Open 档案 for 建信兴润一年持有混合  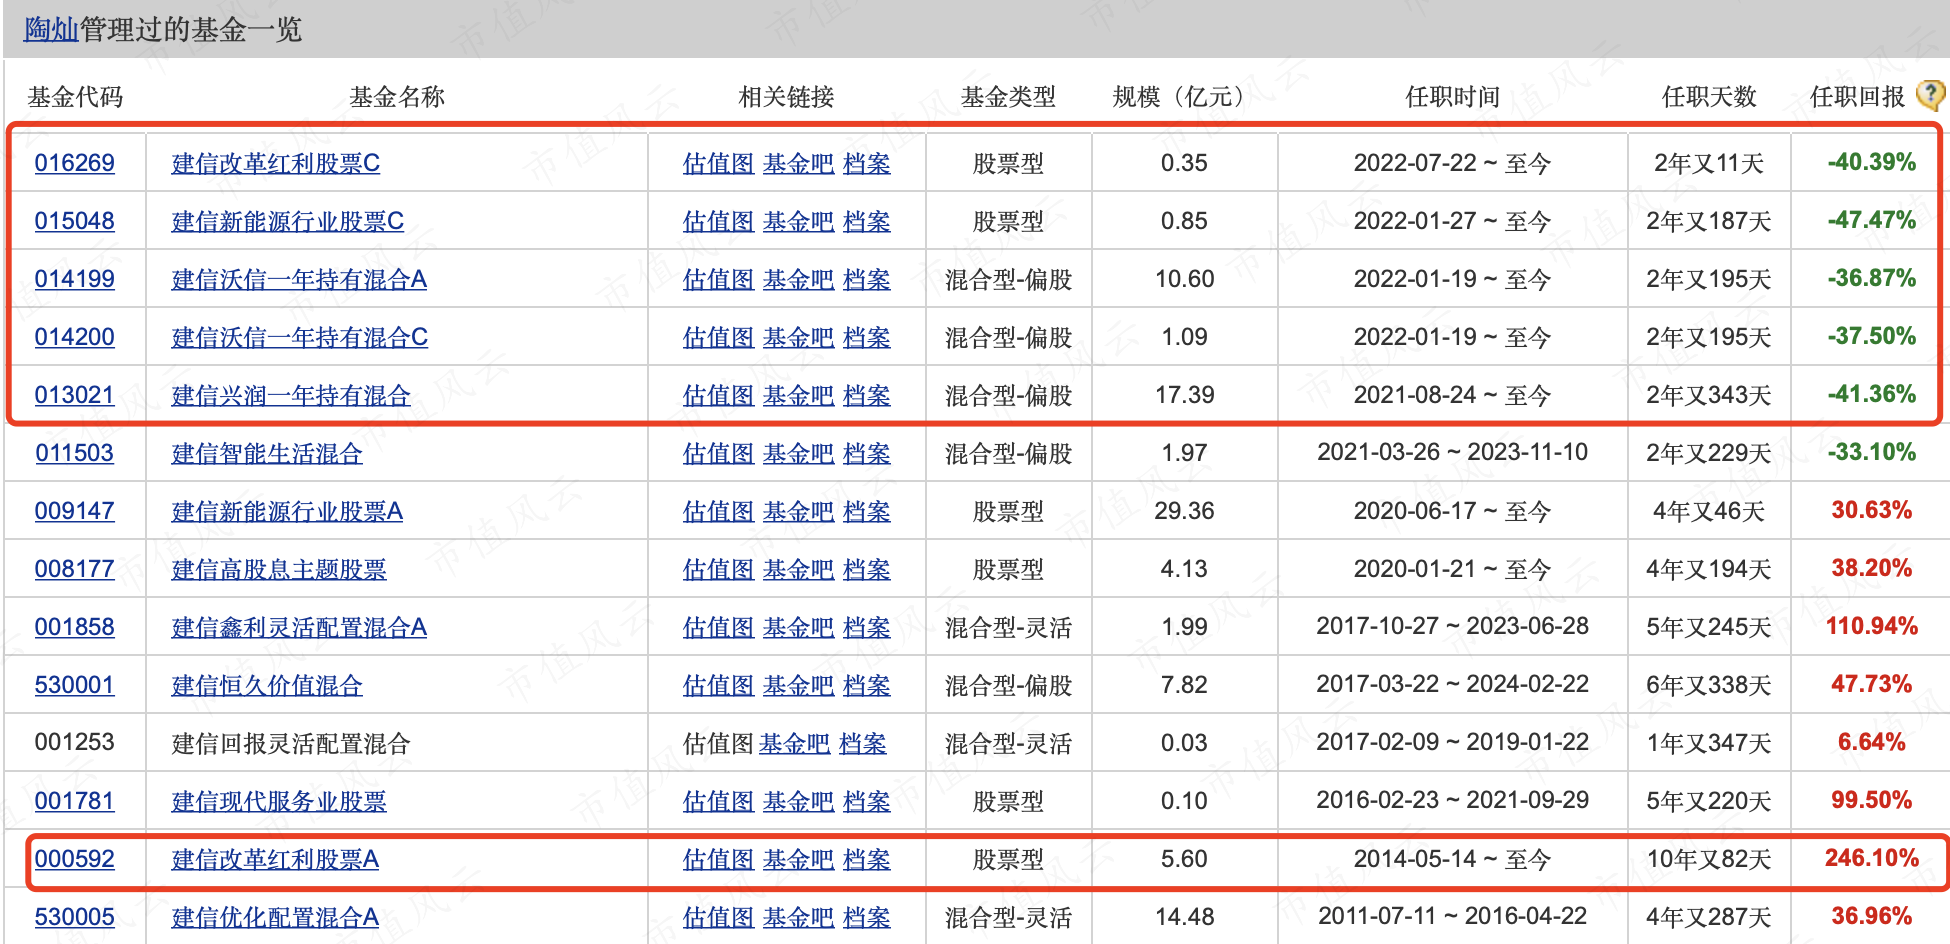coord(866,395)
